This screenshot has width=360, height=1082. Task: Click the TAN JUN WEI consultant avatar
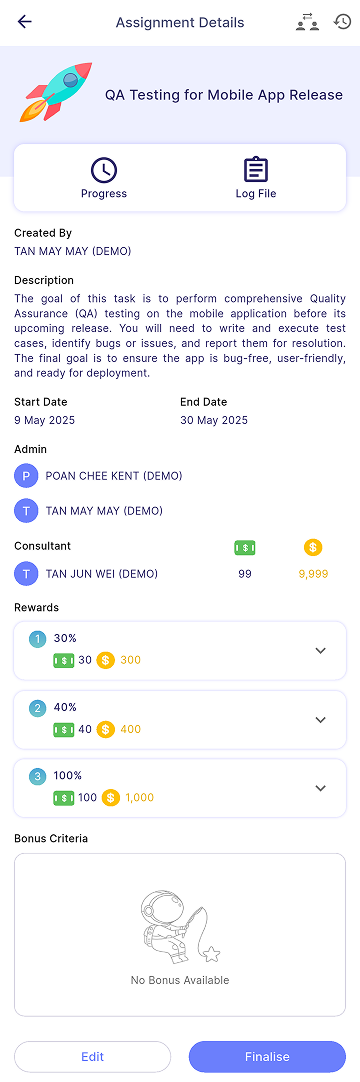click(x=26, y=573)
